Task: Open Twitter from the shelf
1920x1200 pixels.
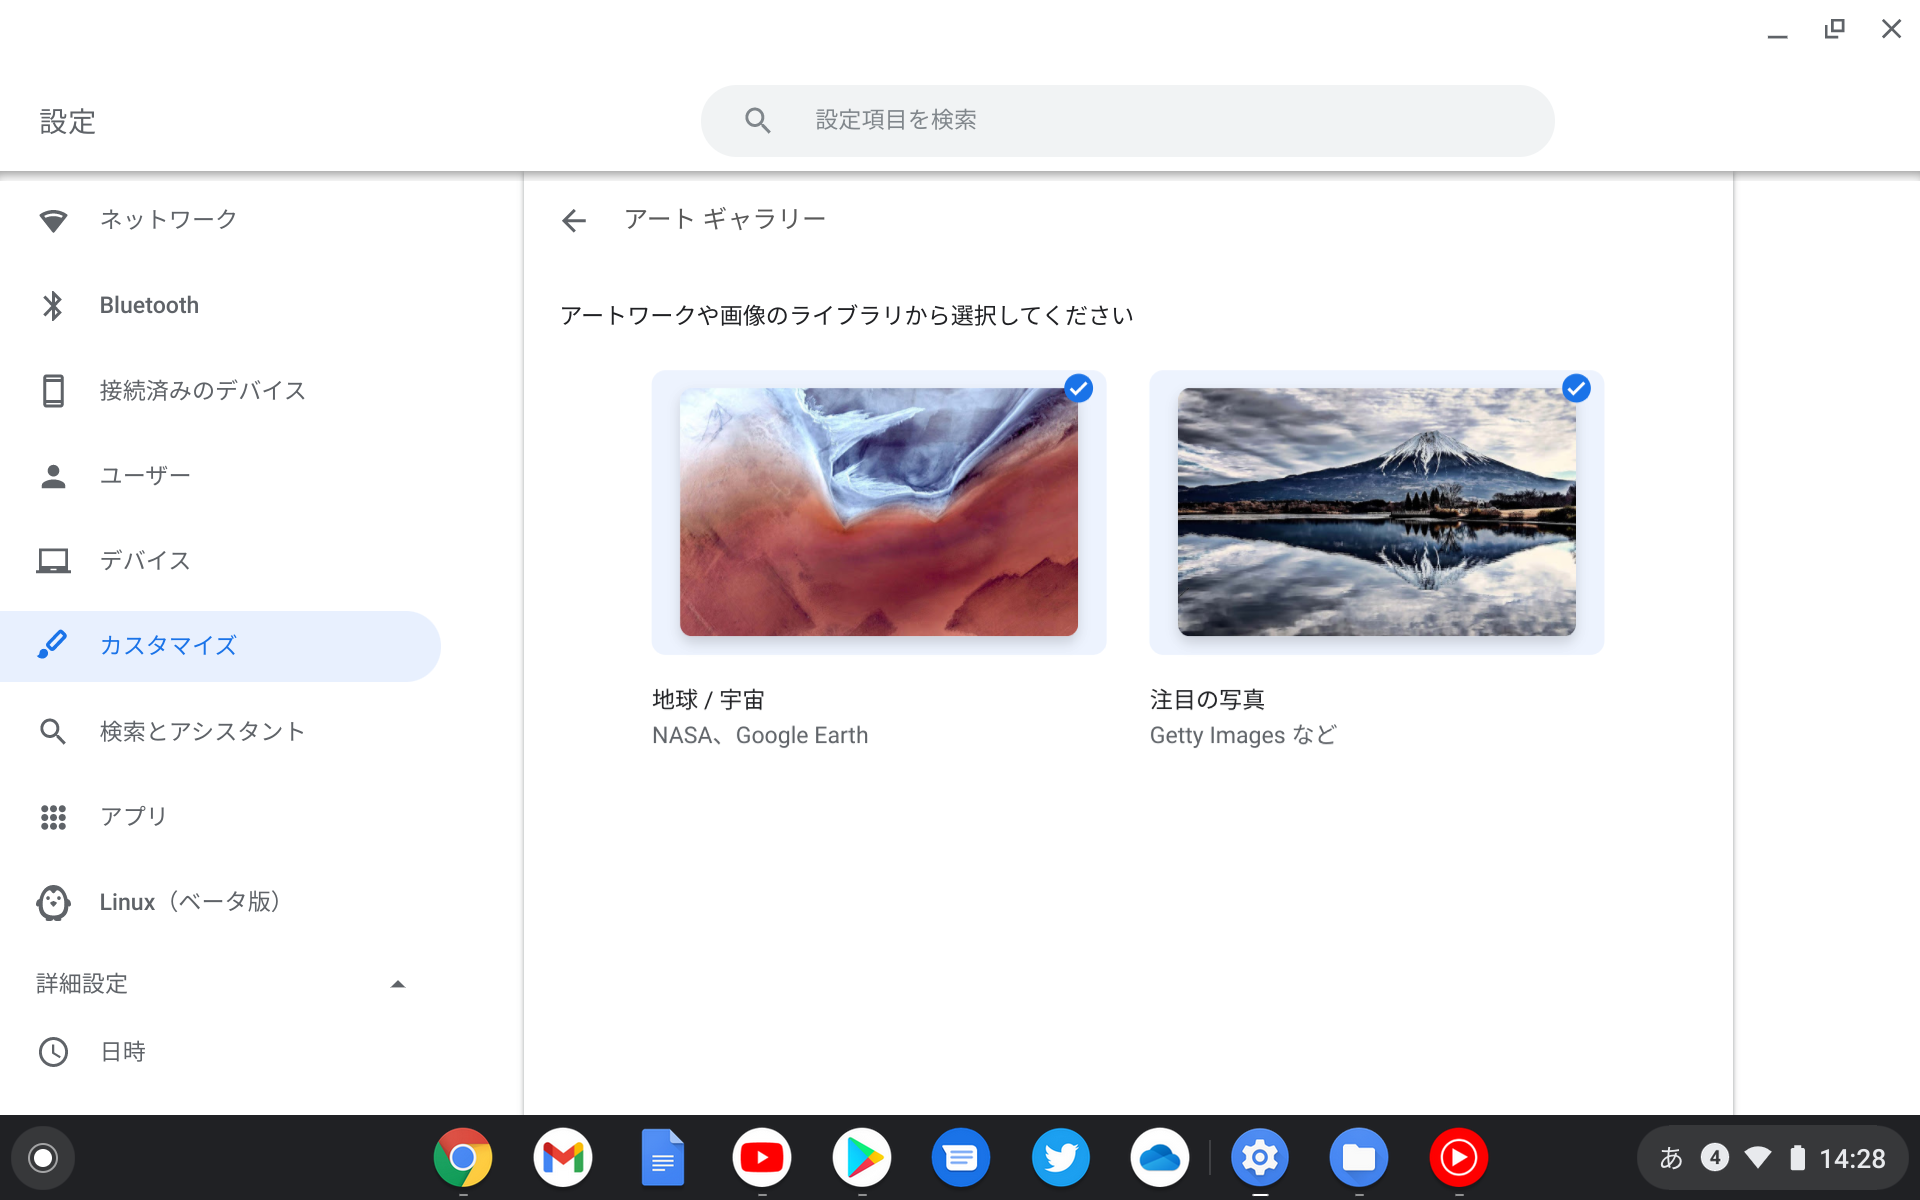Action: 1061,1157
